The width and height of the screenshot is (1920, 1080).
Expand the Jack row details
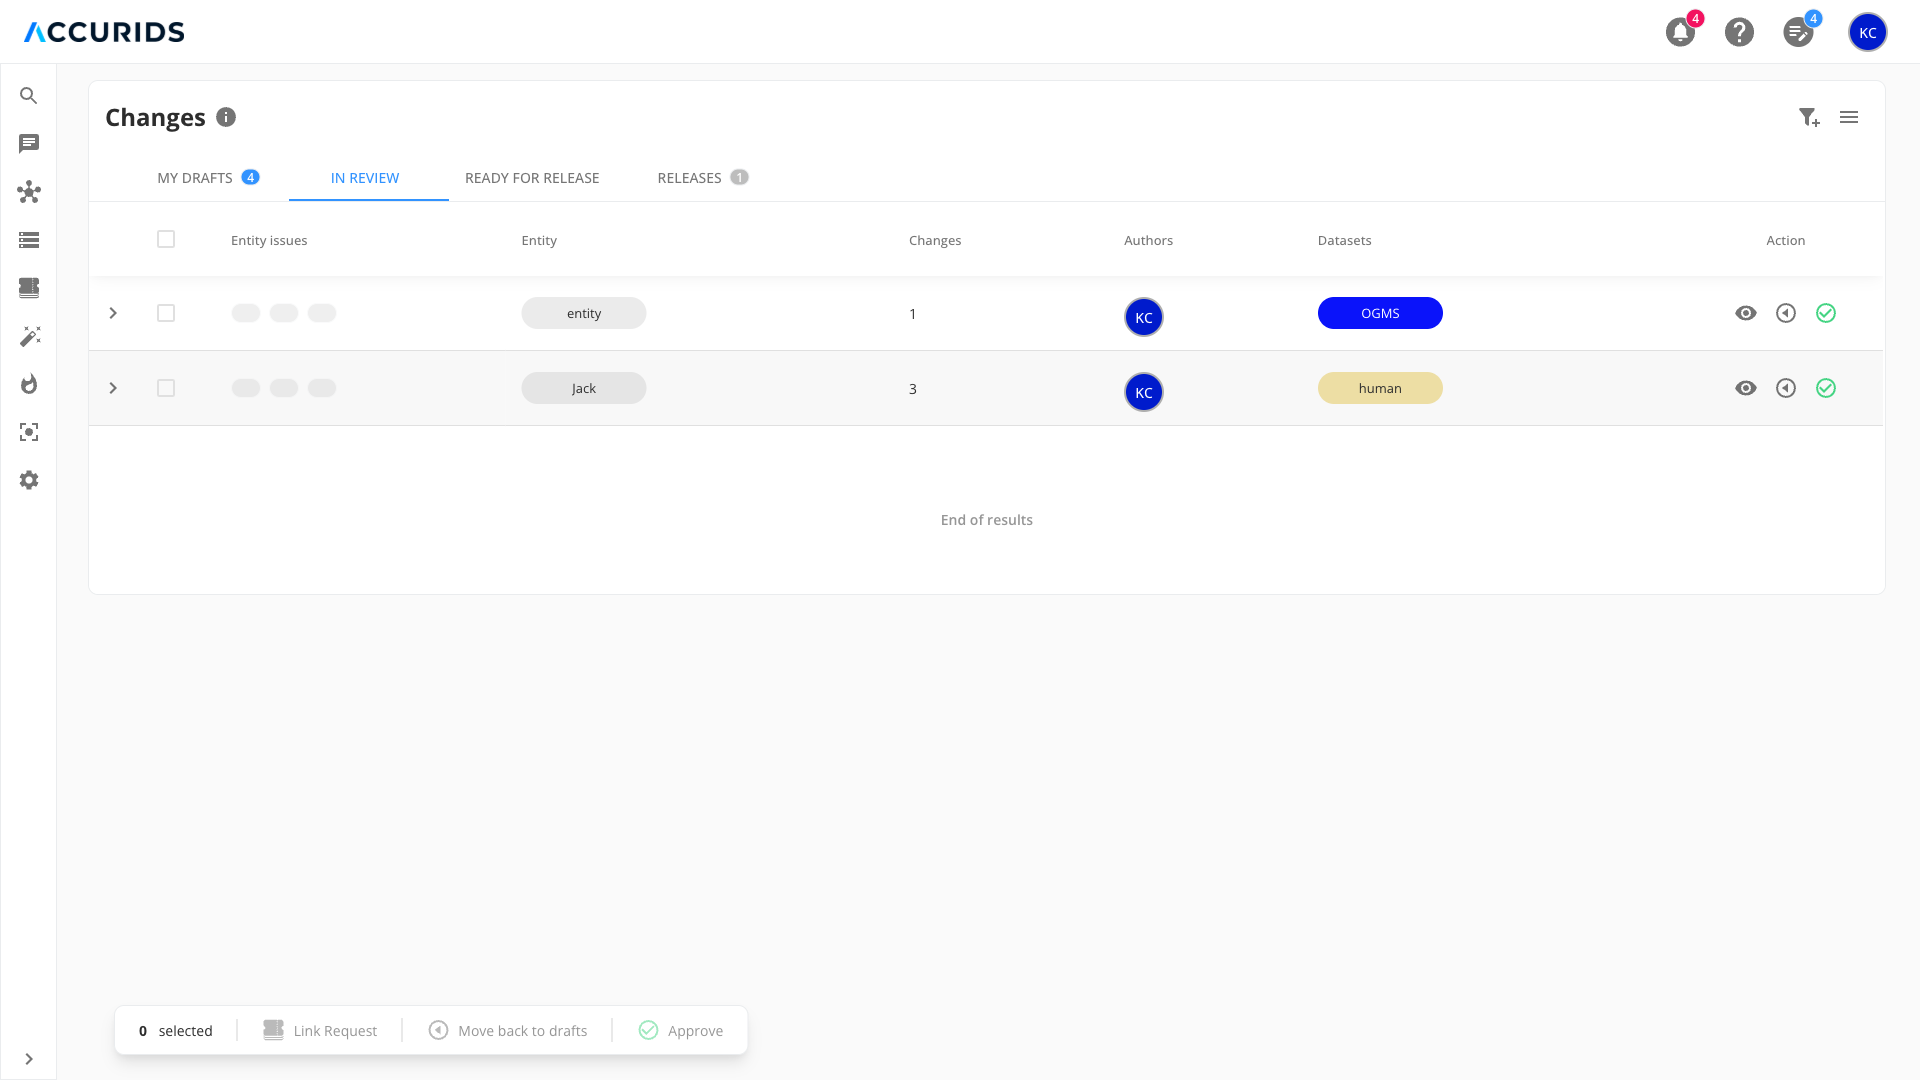(x=113, y=387)
